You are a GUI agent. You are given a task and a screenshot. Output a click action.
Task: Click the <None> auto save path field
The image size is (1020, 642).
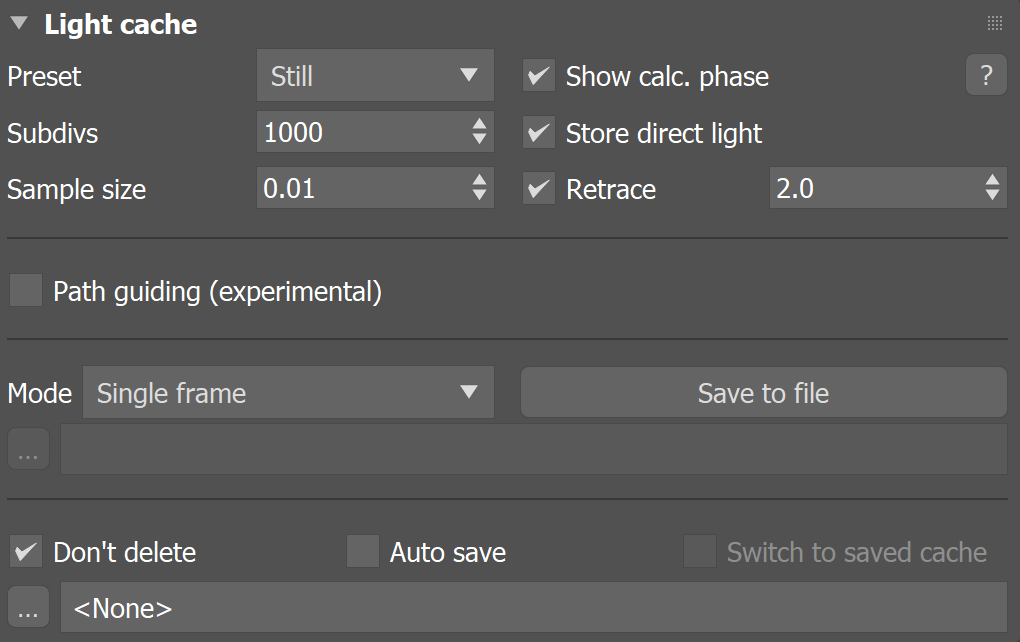click(534, 608)
